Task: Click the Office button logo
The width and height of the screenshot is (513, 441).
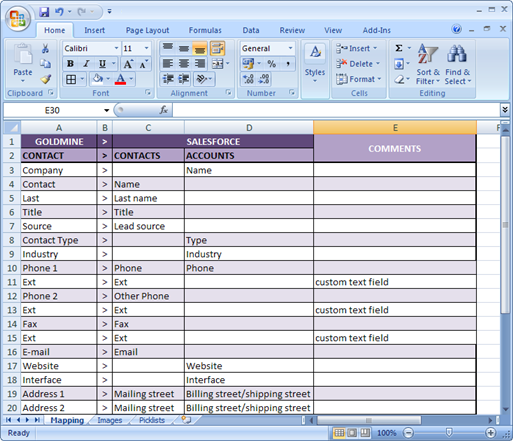Action: [x=18, y=18]
